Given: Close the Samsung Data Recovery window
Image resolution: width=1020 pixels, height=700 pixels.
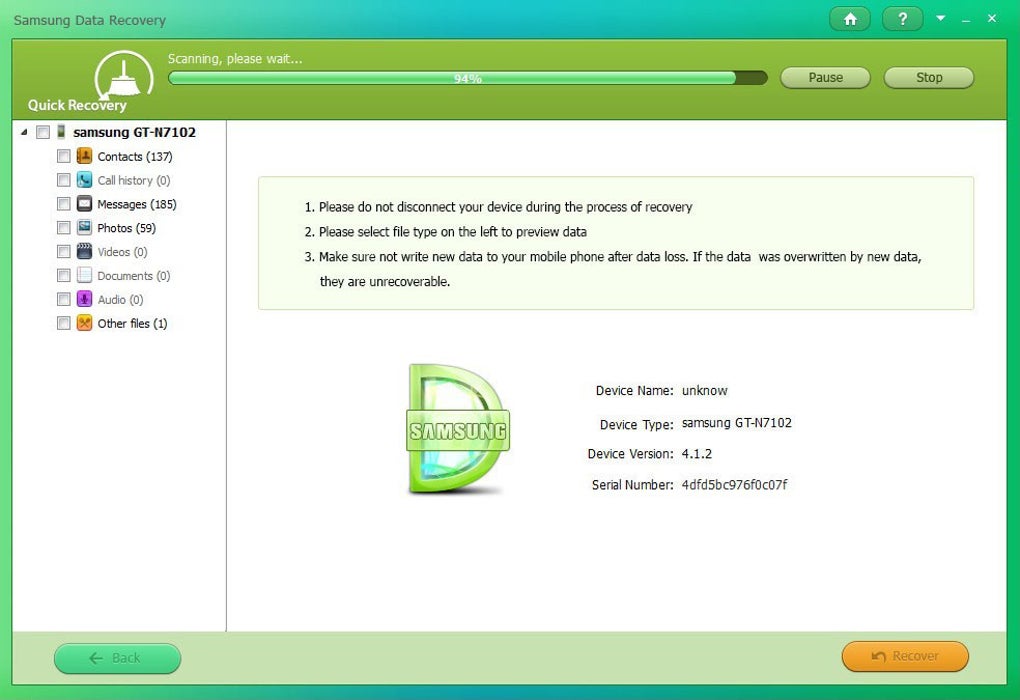Looking at the screenshot, I should [992, 18].
